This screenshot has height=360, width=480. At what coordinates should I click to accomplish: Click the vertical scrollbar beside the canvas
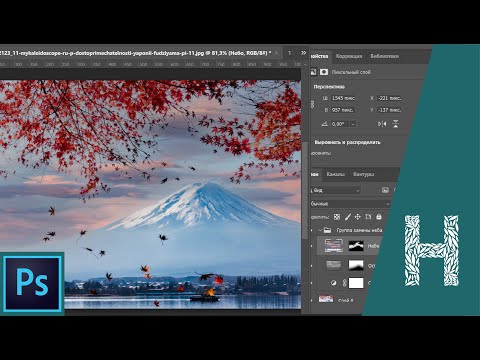(305, 190)
